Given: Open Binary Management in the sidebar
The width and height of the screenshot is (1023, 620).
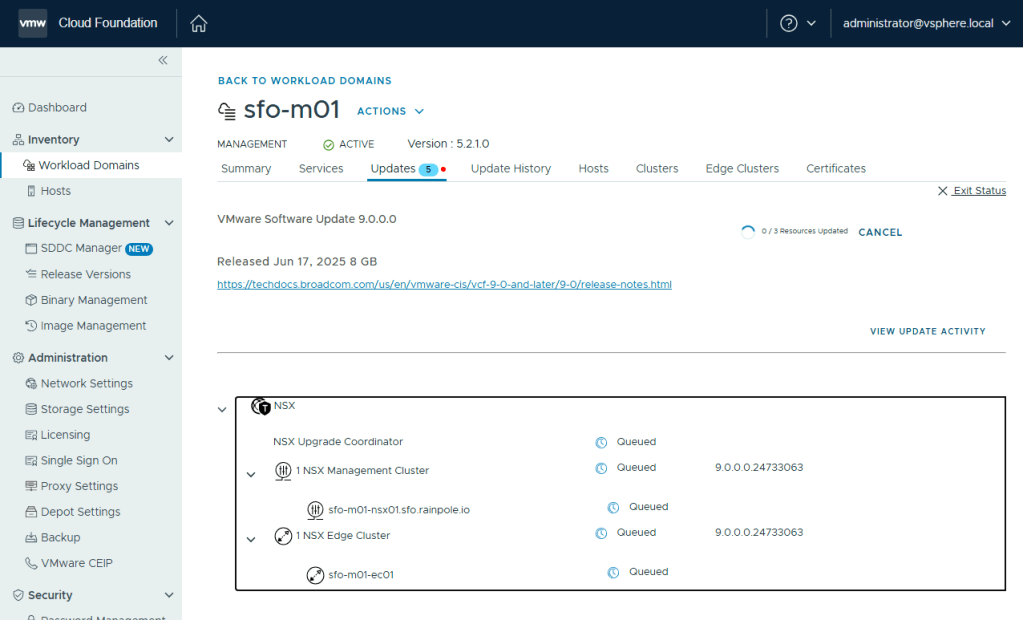Looking at the screenshot, I should pos(93,300).
